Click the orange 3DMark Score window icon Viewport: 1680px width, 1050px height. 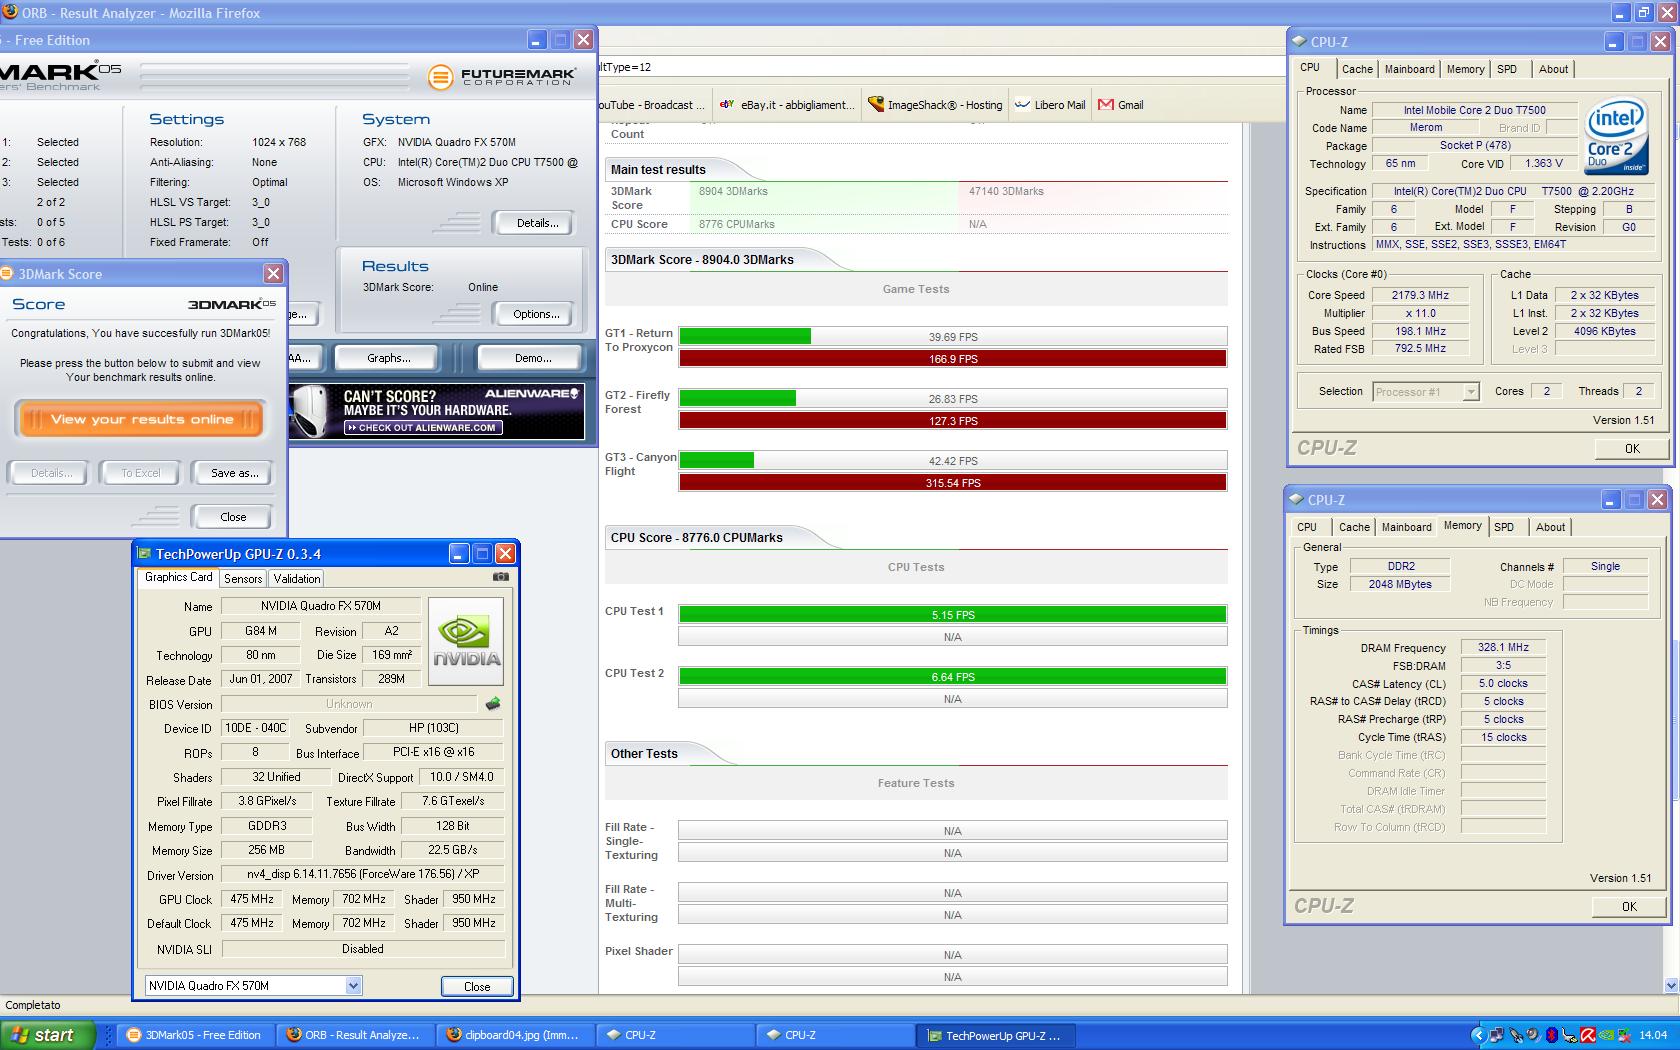click(x=6, y=273)
